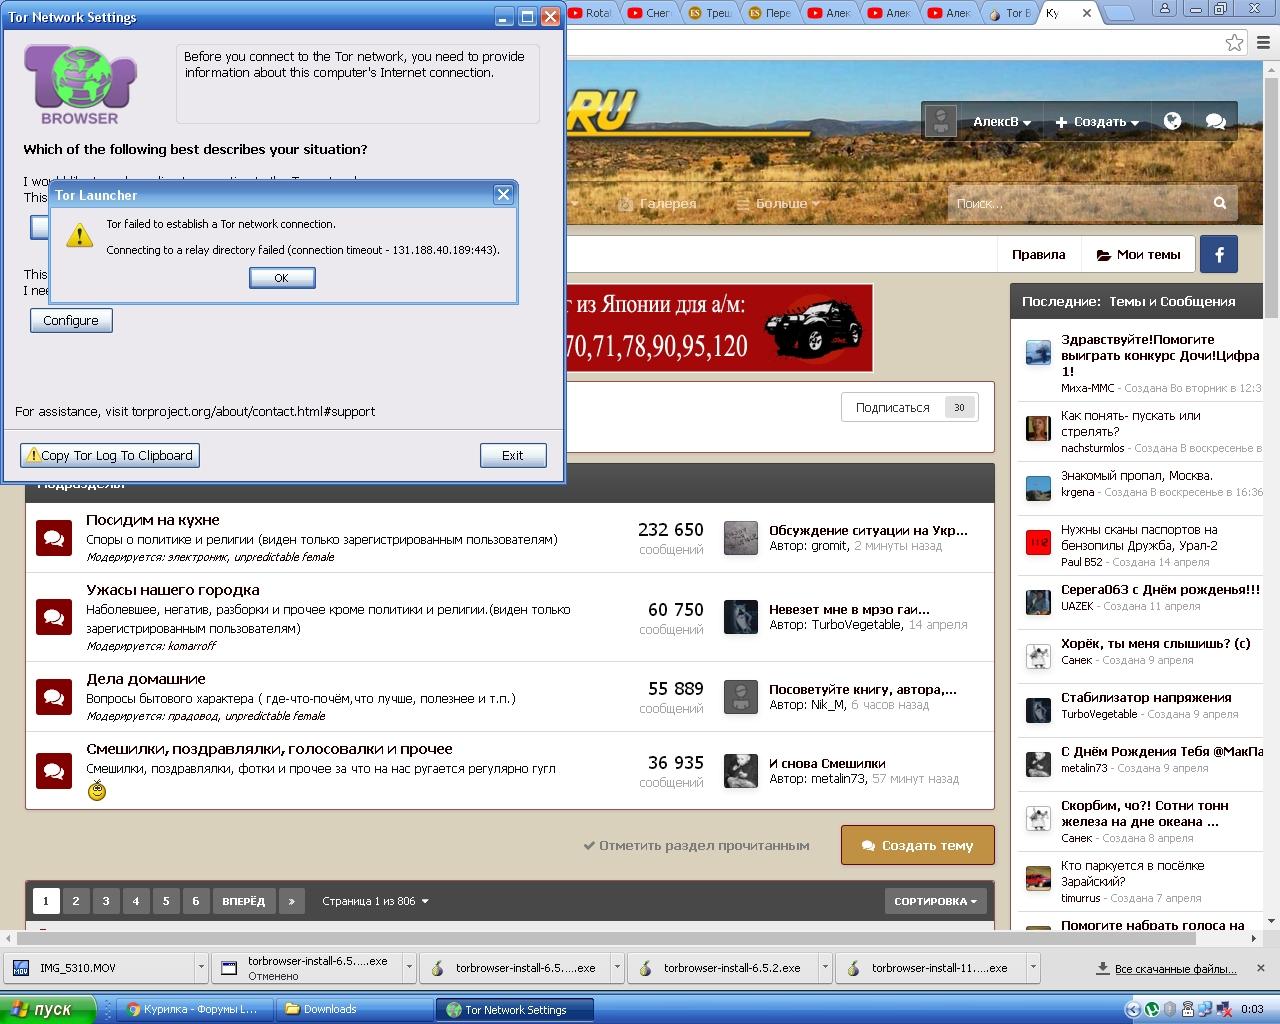Click TurboVegetable's avatar beside Невезет мне
Viewport: 1280px width, 1024px height.
[x=741, y=617]
